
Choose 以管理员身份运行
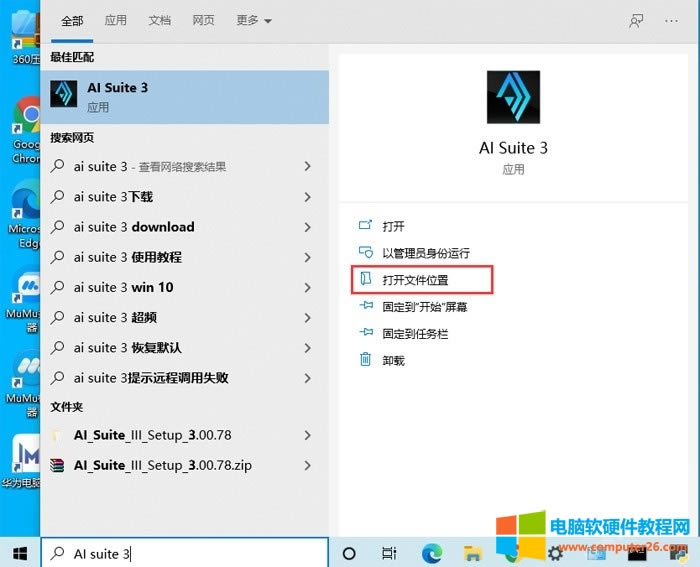tap(425, 253)
